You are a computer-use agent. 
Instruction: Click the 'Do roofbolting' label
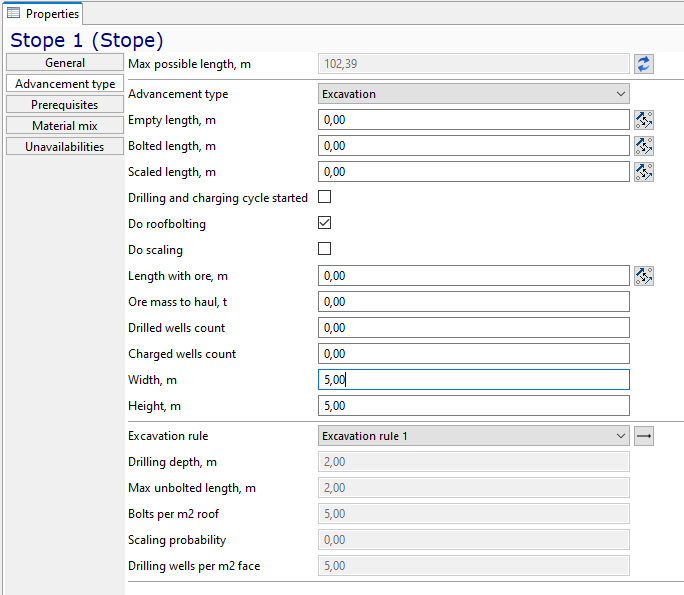click(x=167, y=224)
